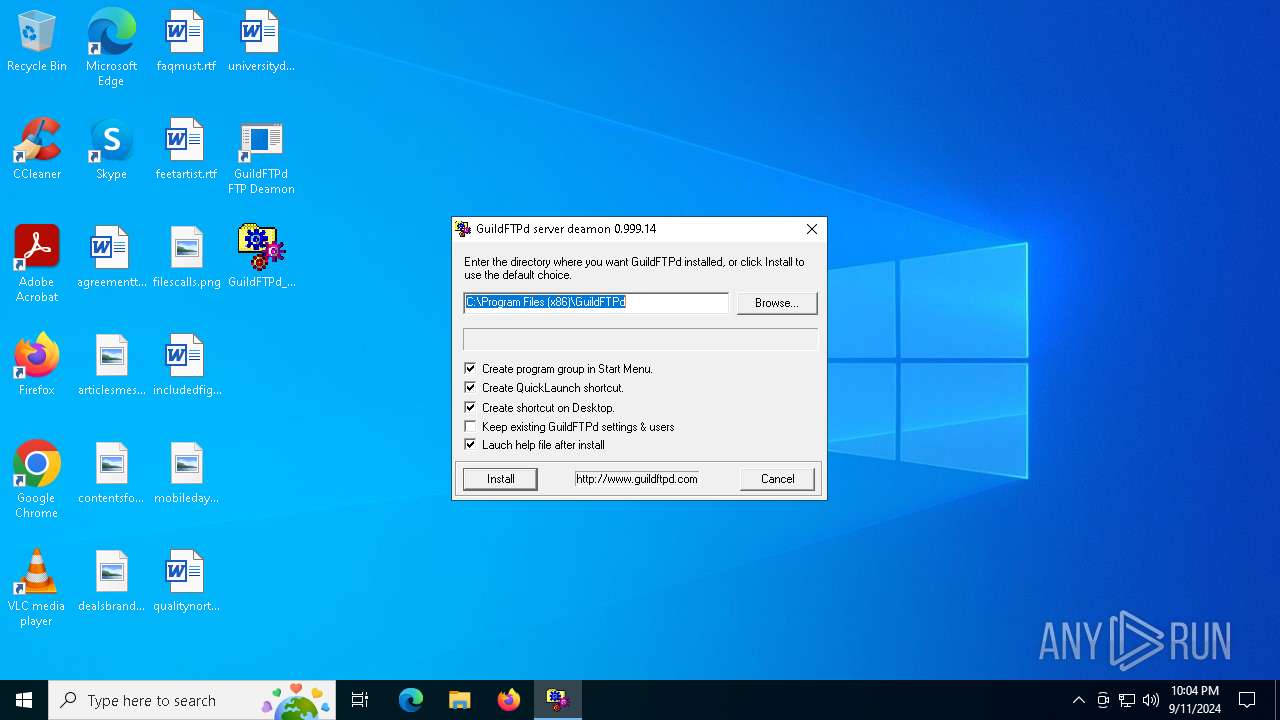Cancel the GuildFTPd installation
The image size is (1280, 720).
pos(777,479)
